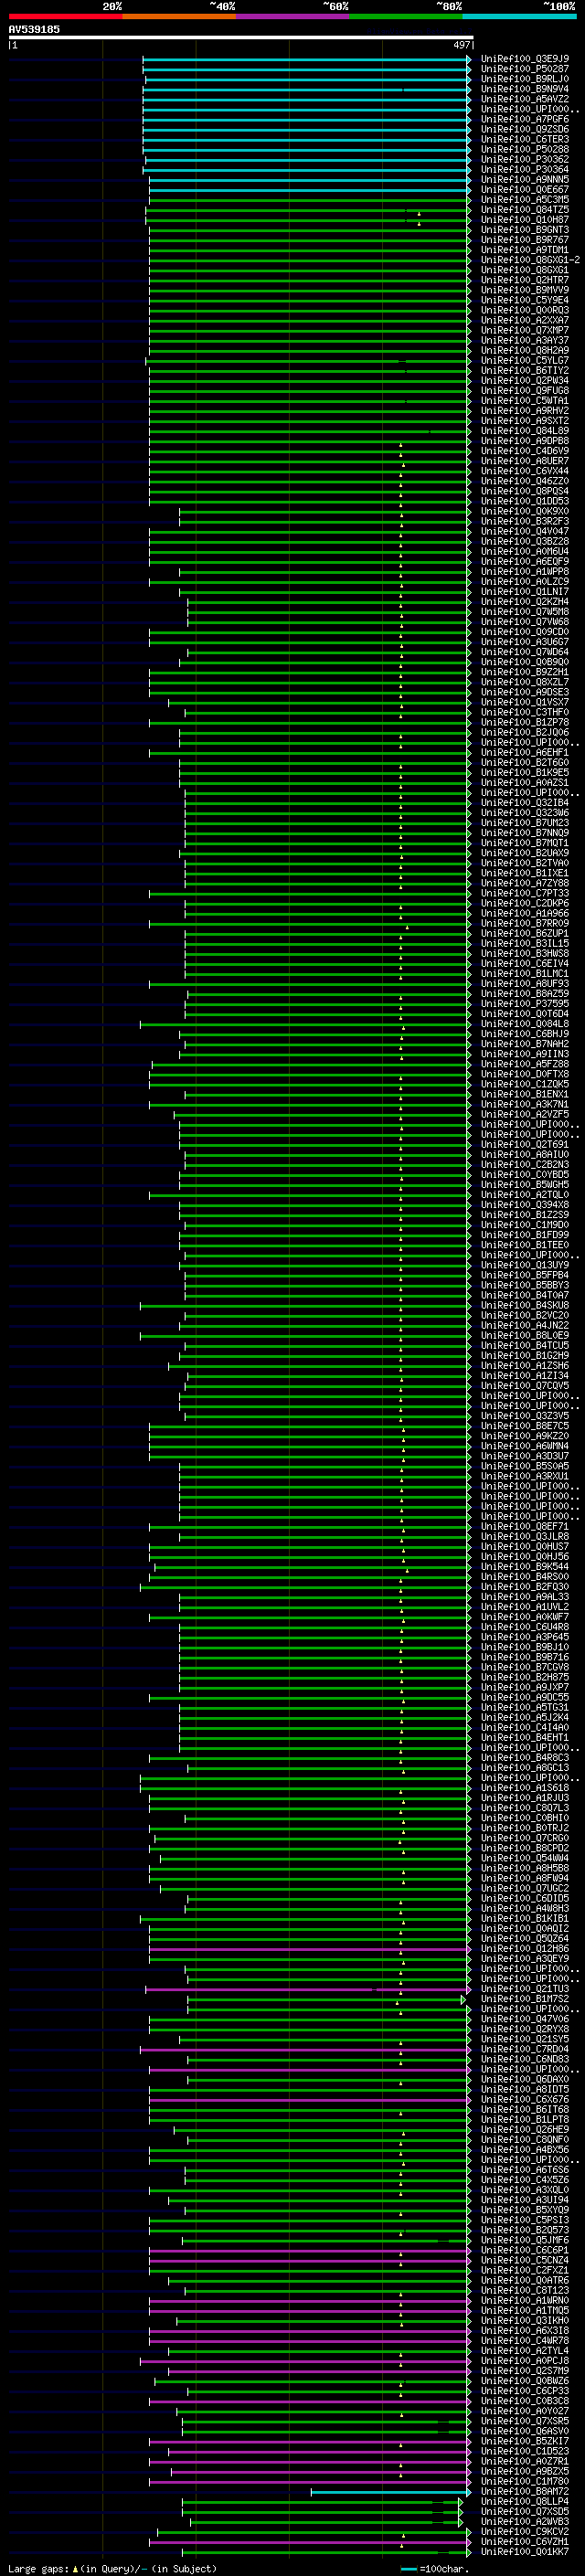Select label UniRef100_Q1DD53
The width and height of the screenshot is (585, 2576).
click(524, 501)
